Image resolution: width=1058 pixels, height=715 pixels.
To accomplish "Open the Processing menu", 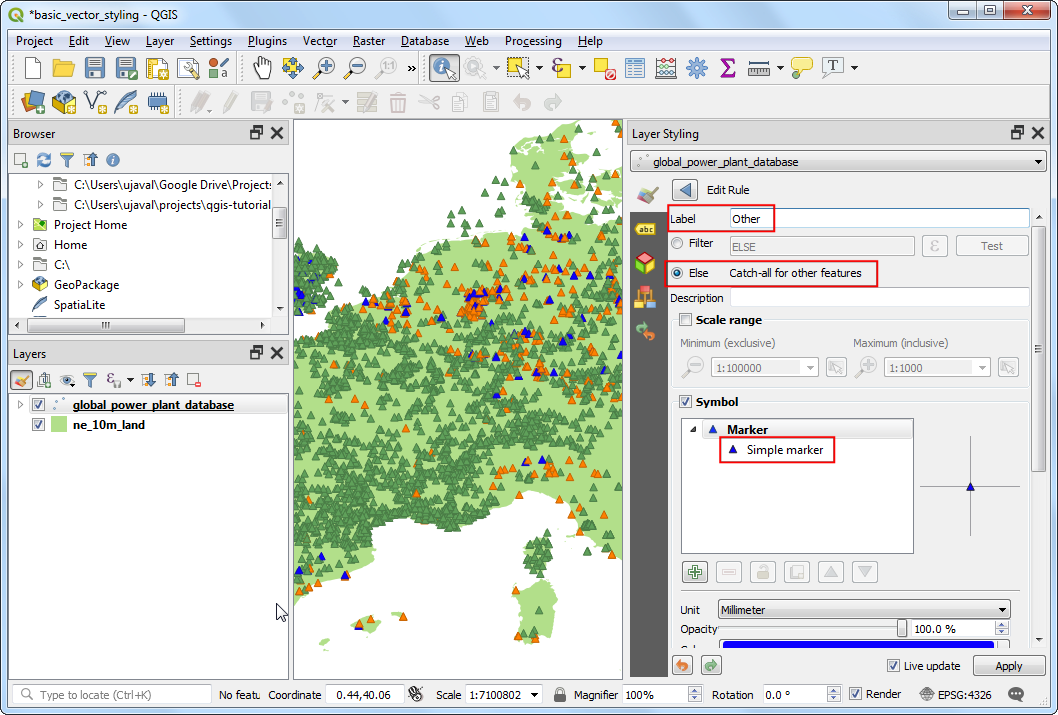I will [533, 41].
